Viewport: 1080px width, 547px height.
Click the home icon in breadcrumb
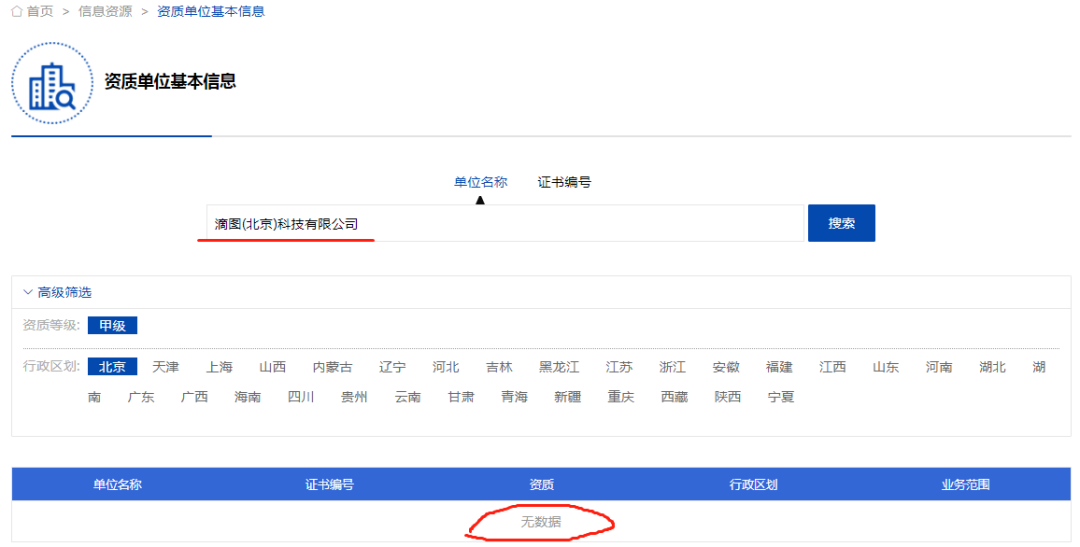(x=16, y=11)
